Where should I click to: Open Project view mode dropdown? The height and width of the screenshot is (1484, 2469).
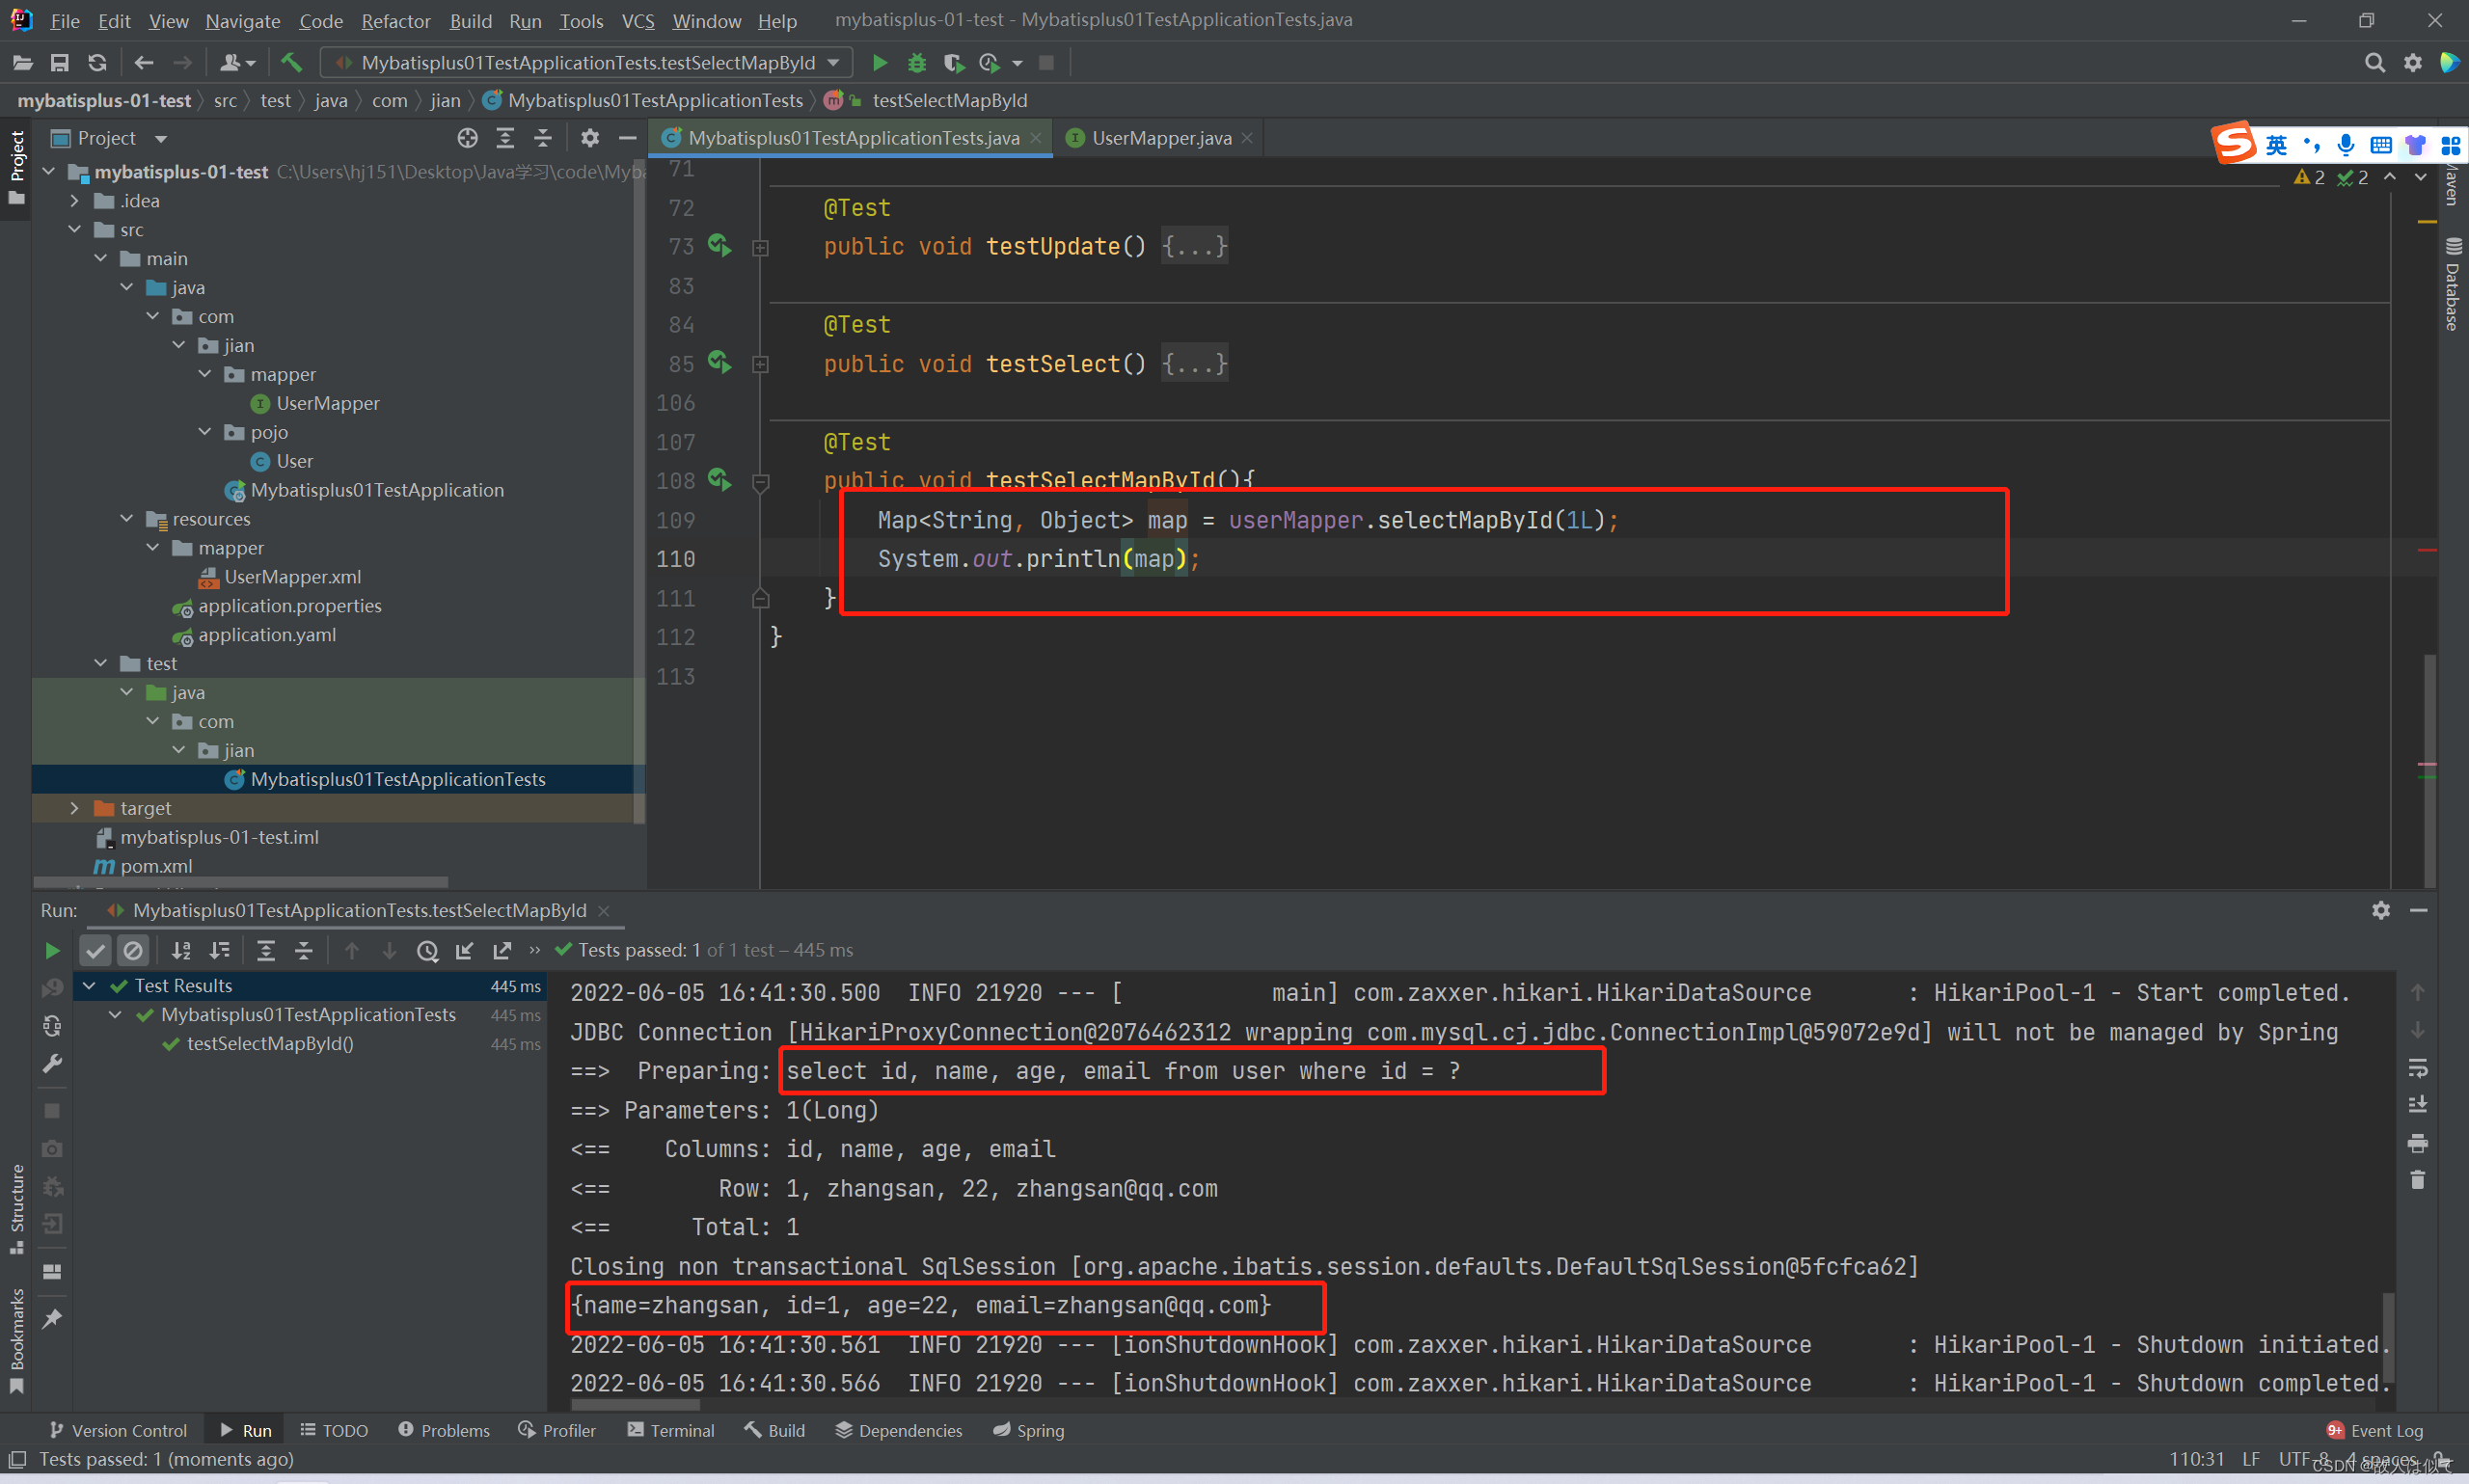coord(161,139)
